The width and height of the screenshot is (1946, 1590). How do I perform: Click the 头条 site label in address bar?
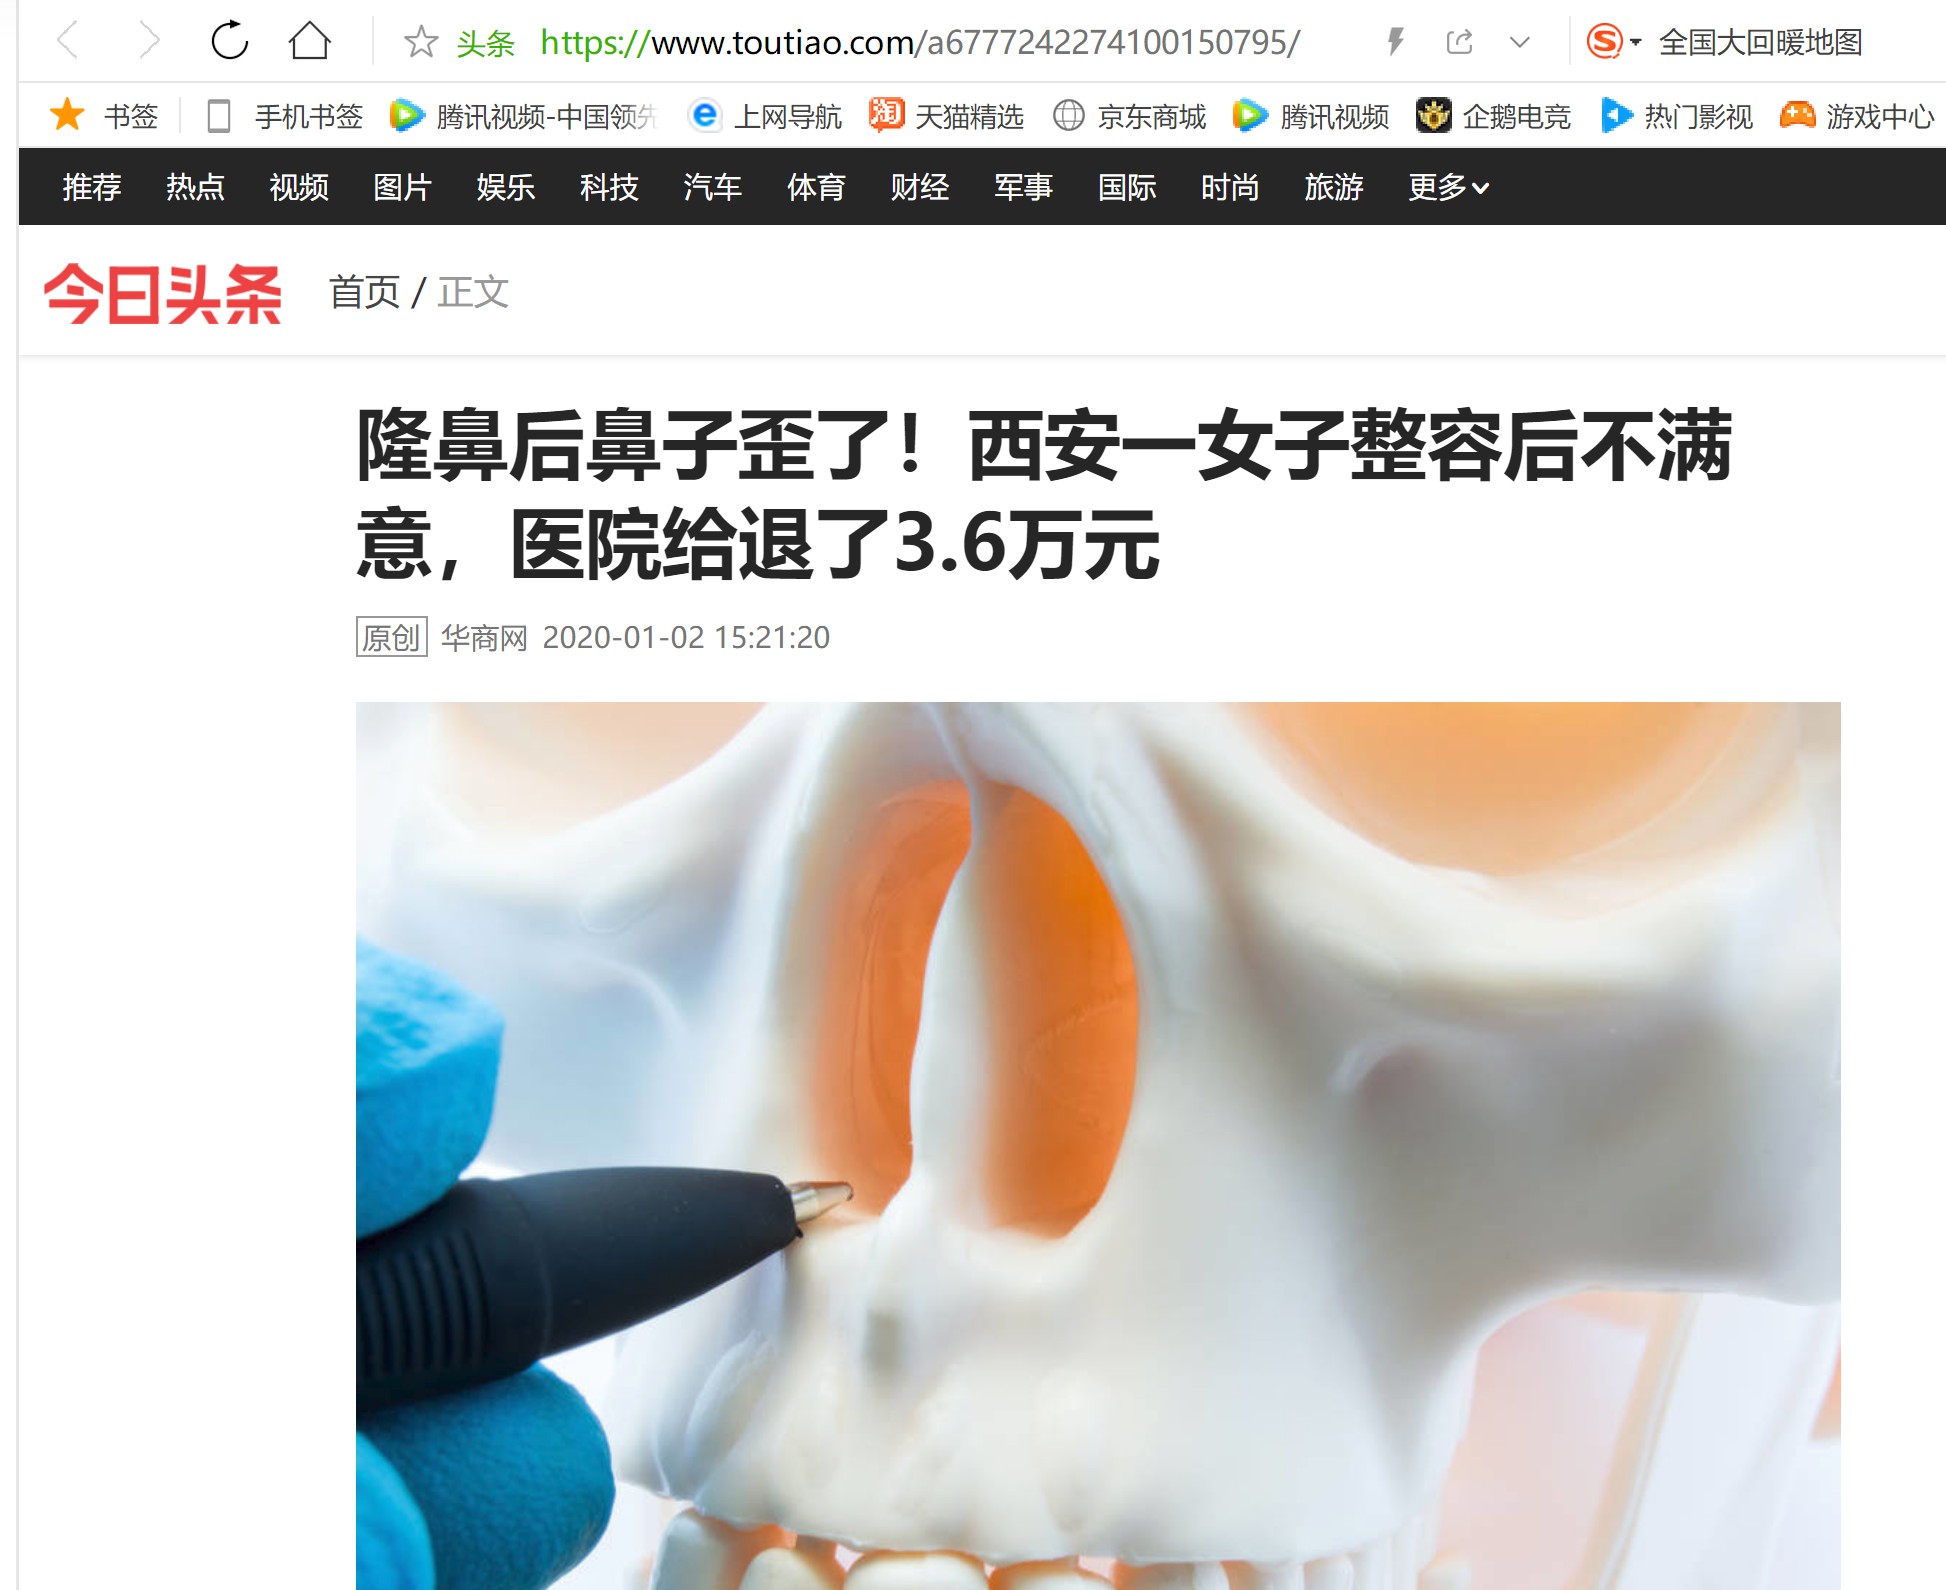pos(485,43)
